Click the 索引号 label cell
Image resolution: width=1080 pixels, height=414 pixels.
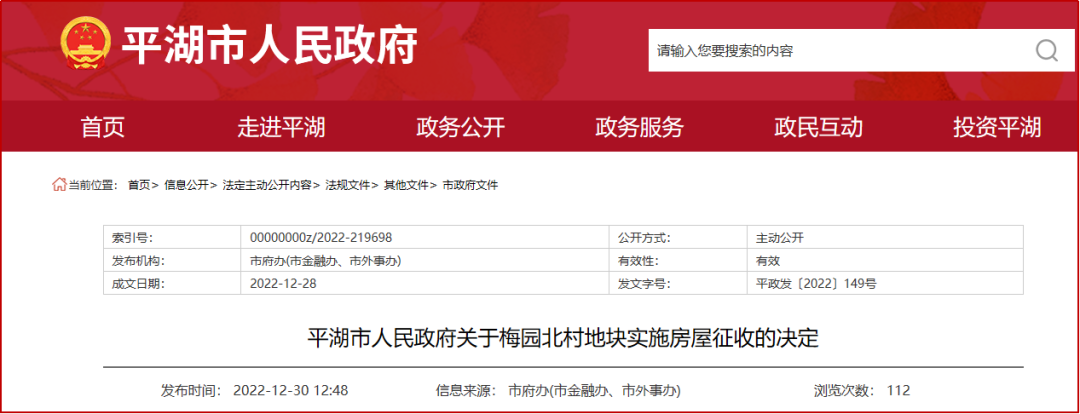pos(172,238)
